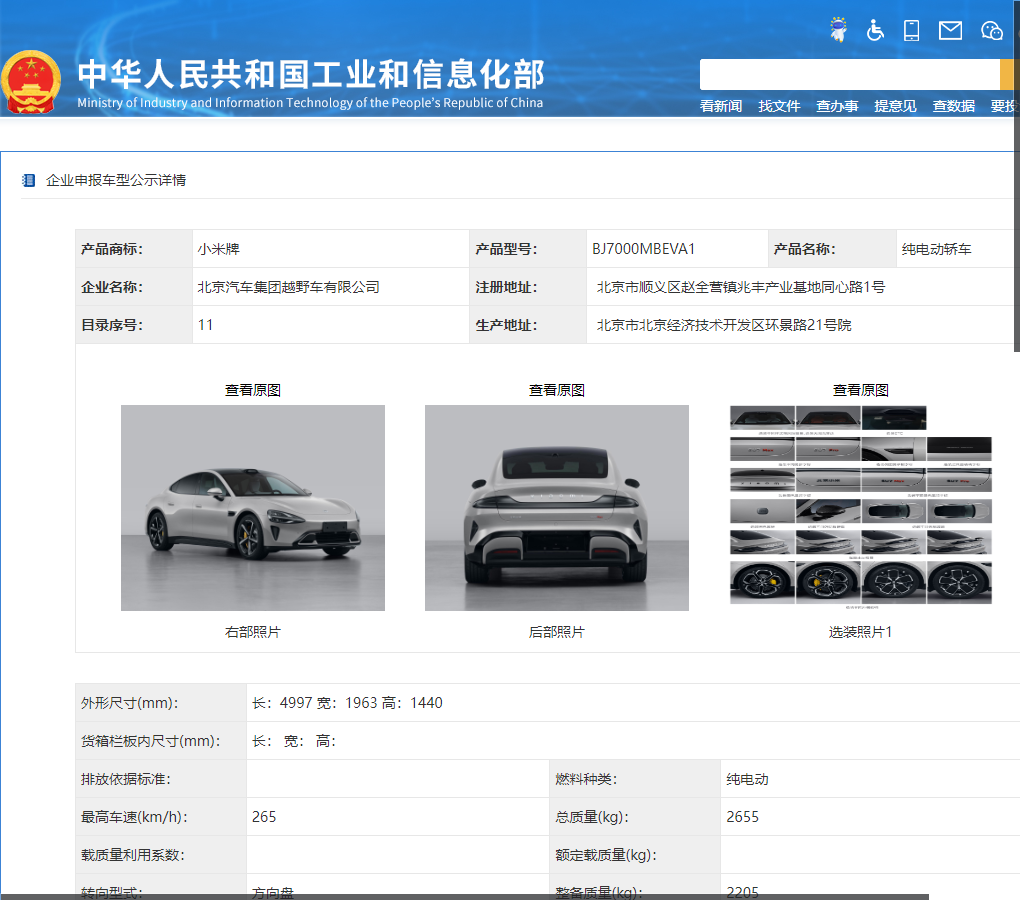This screenshot has width=1020, height=900.
Task: Go to the 提意见 navigation item
Action: point(895,106)
